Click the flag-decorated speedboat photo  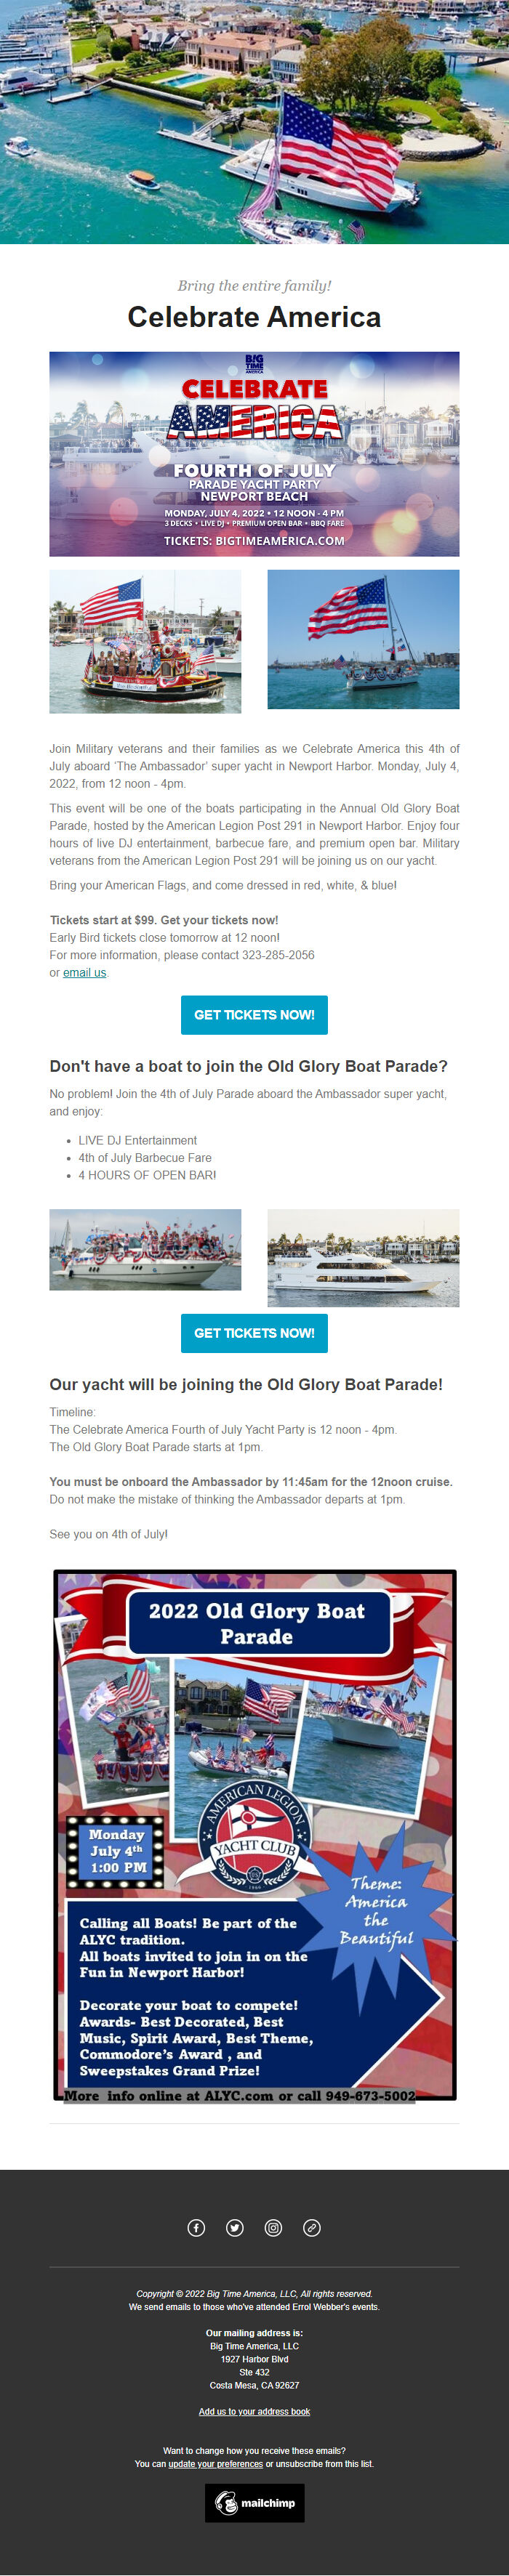pos(145,1249)
